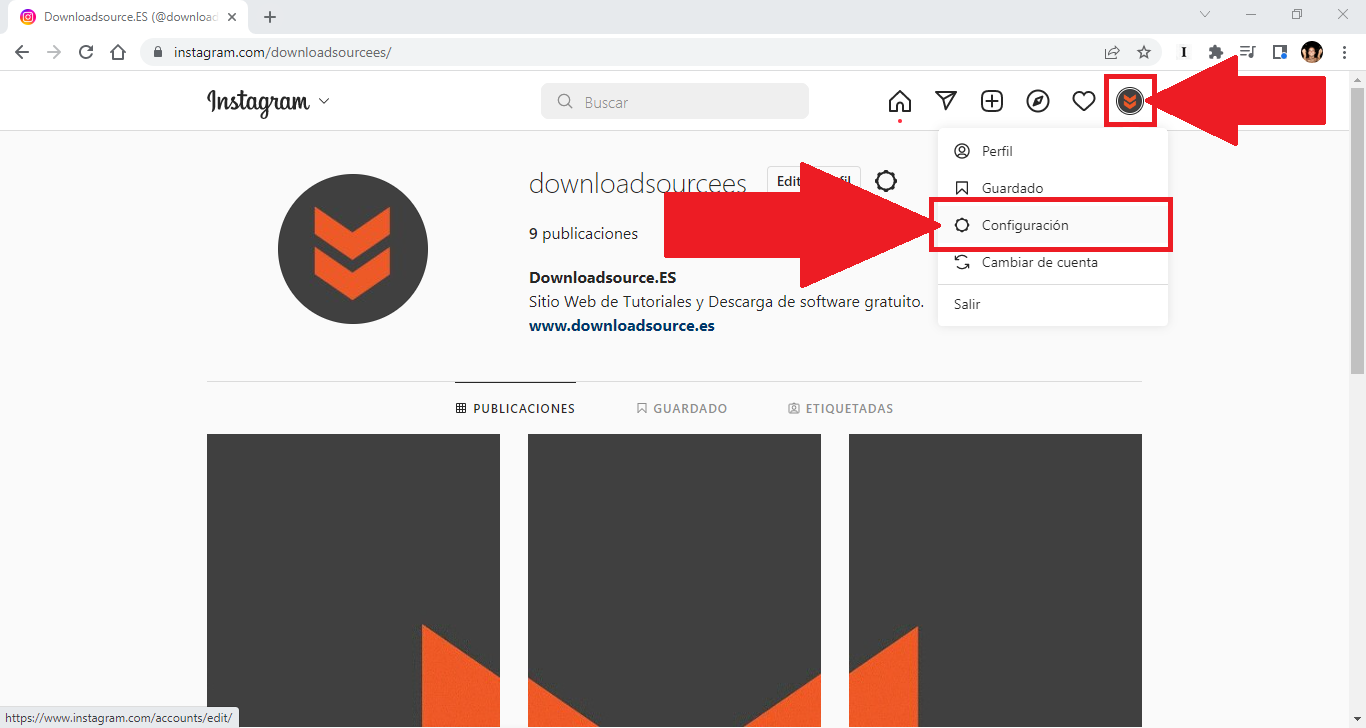Open Configuración menu entry

point(1053,225)
